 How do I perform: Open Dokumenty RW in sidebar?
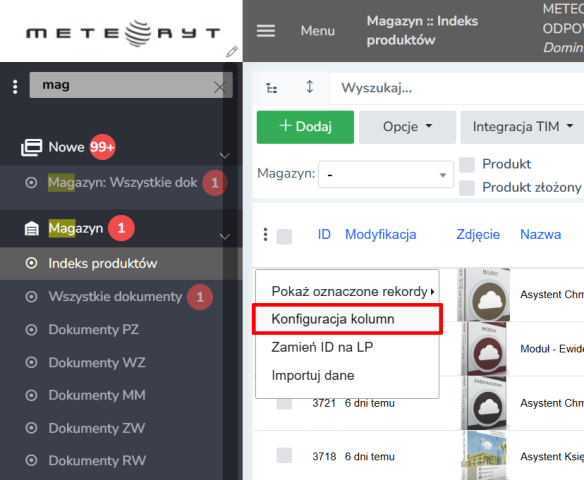pyautogui.click(x=97, y=461)
